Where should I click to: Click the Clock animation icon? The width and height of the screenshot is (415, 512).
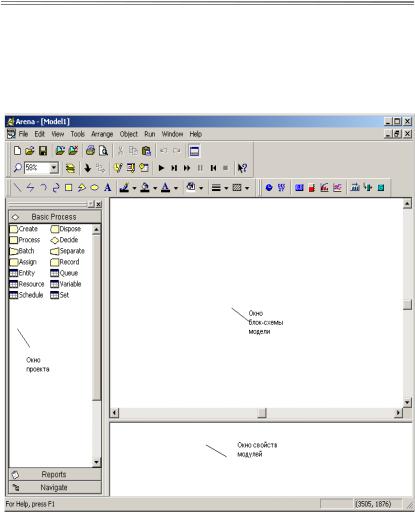tap(269, 188)
